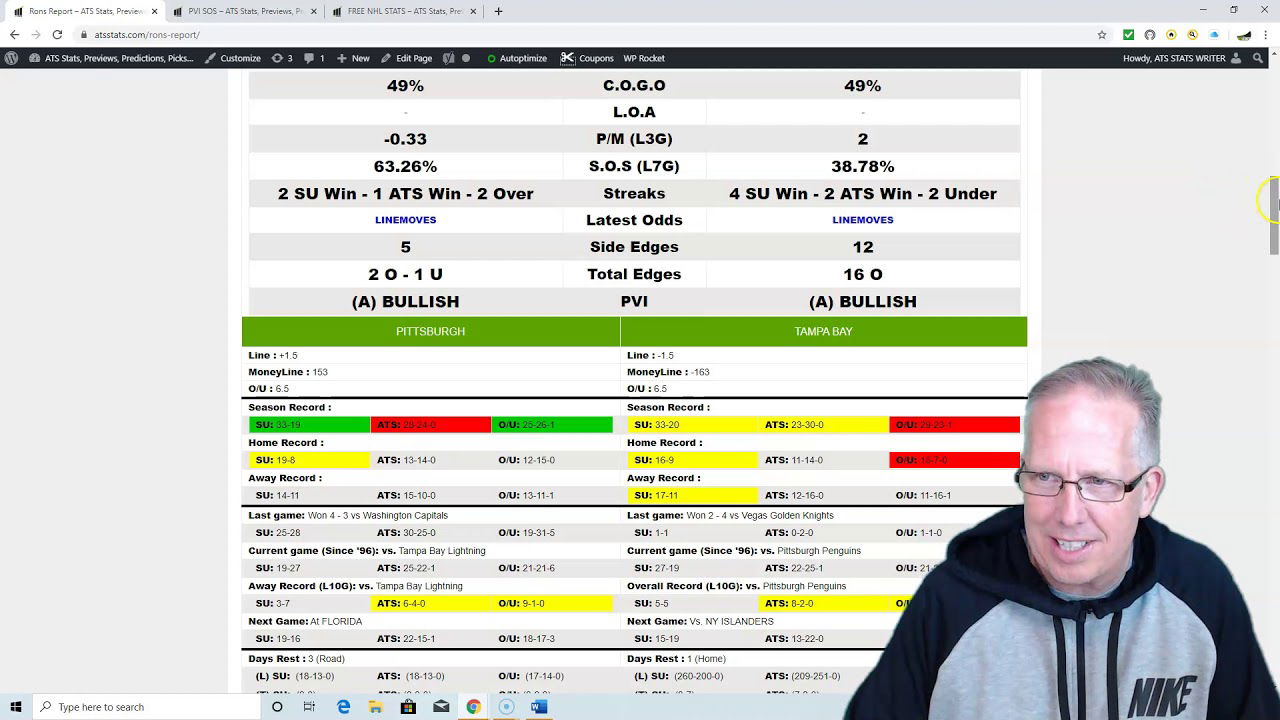
Task: Click the green checkmark extension icon
Action: click(x=1128, y=34)
